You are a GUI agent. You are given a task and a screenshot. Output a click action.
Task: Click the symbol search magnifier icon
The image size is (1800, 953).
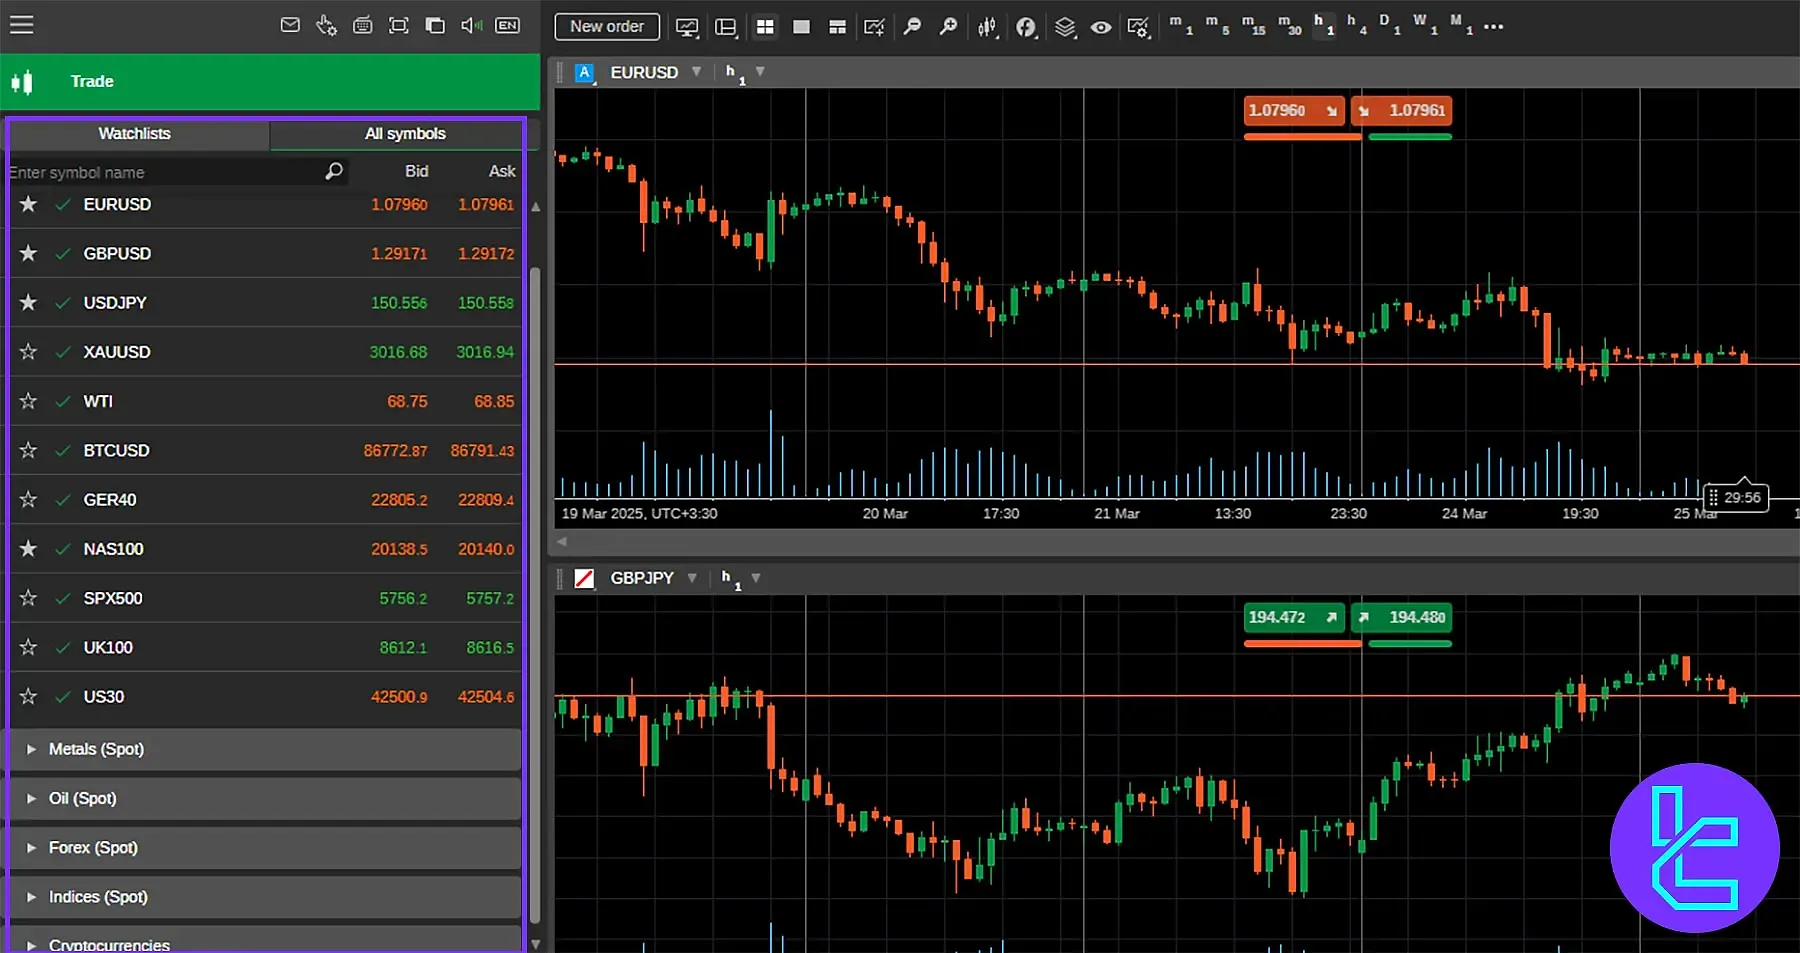[x=334, y=171]
